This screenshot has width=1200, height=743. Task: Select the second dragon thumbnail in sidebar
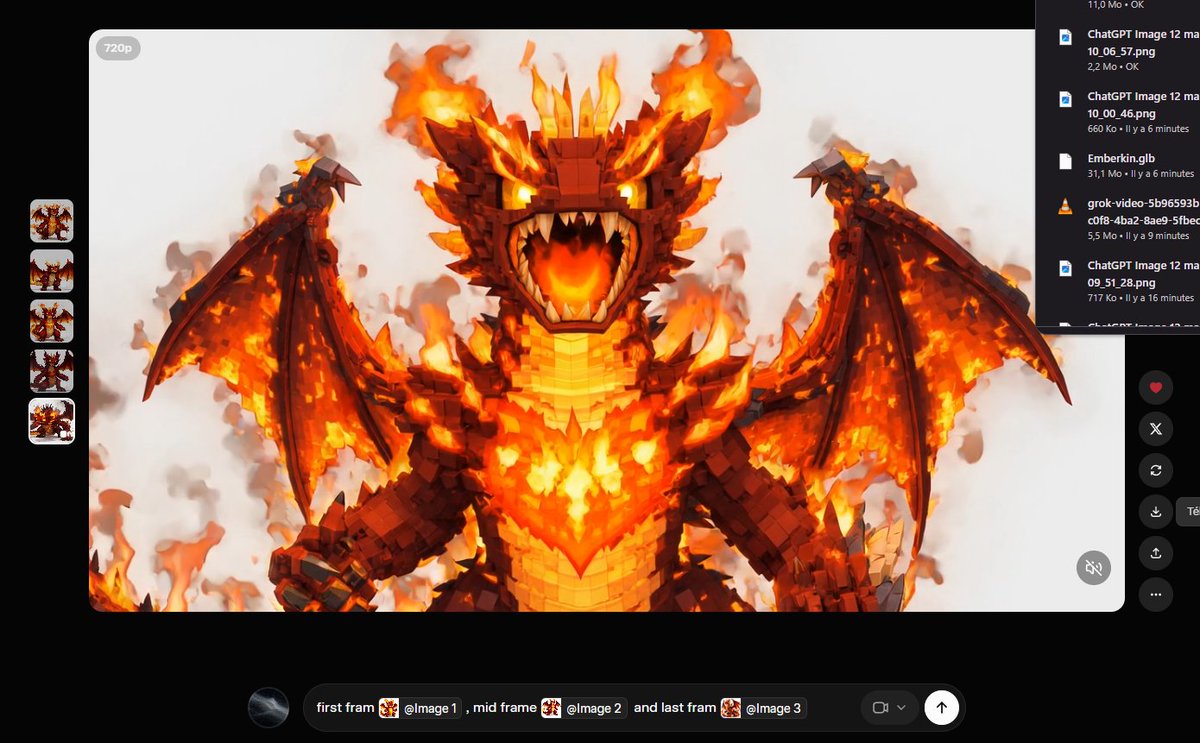(x=52, y=271)
